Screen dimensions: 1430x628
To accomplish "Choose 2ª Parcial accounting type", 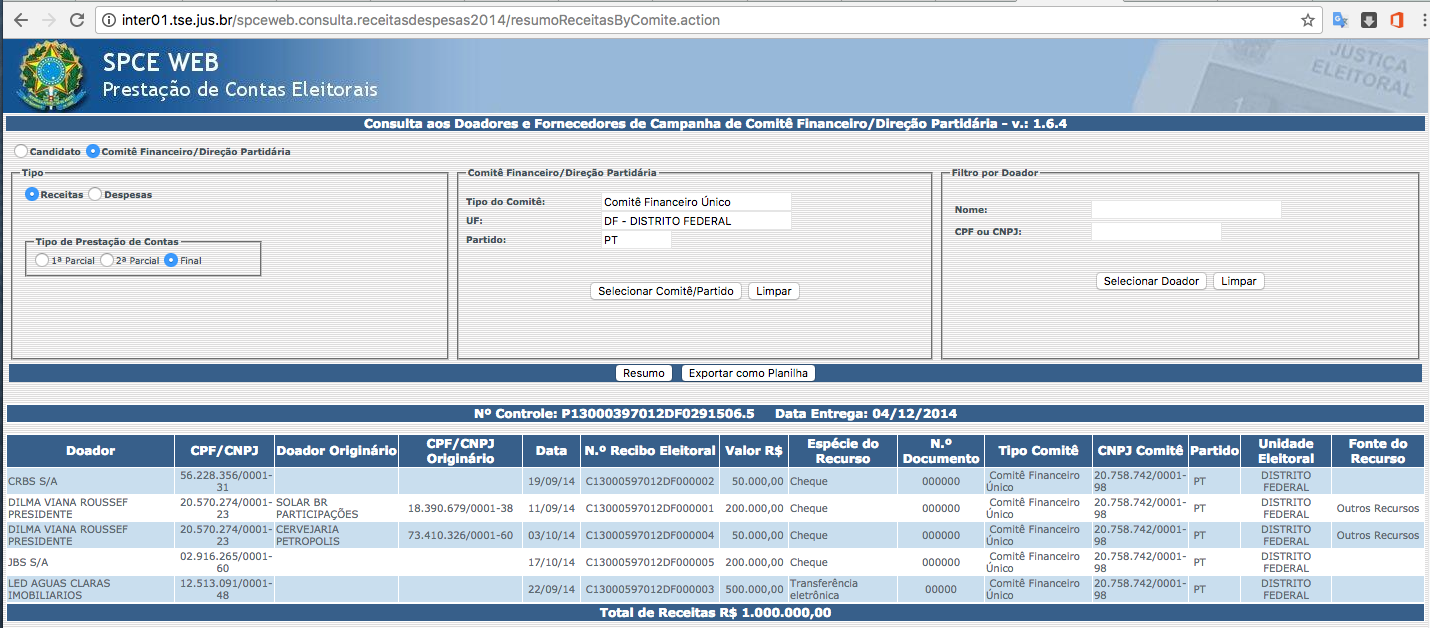I will click(x=107, y=260).
